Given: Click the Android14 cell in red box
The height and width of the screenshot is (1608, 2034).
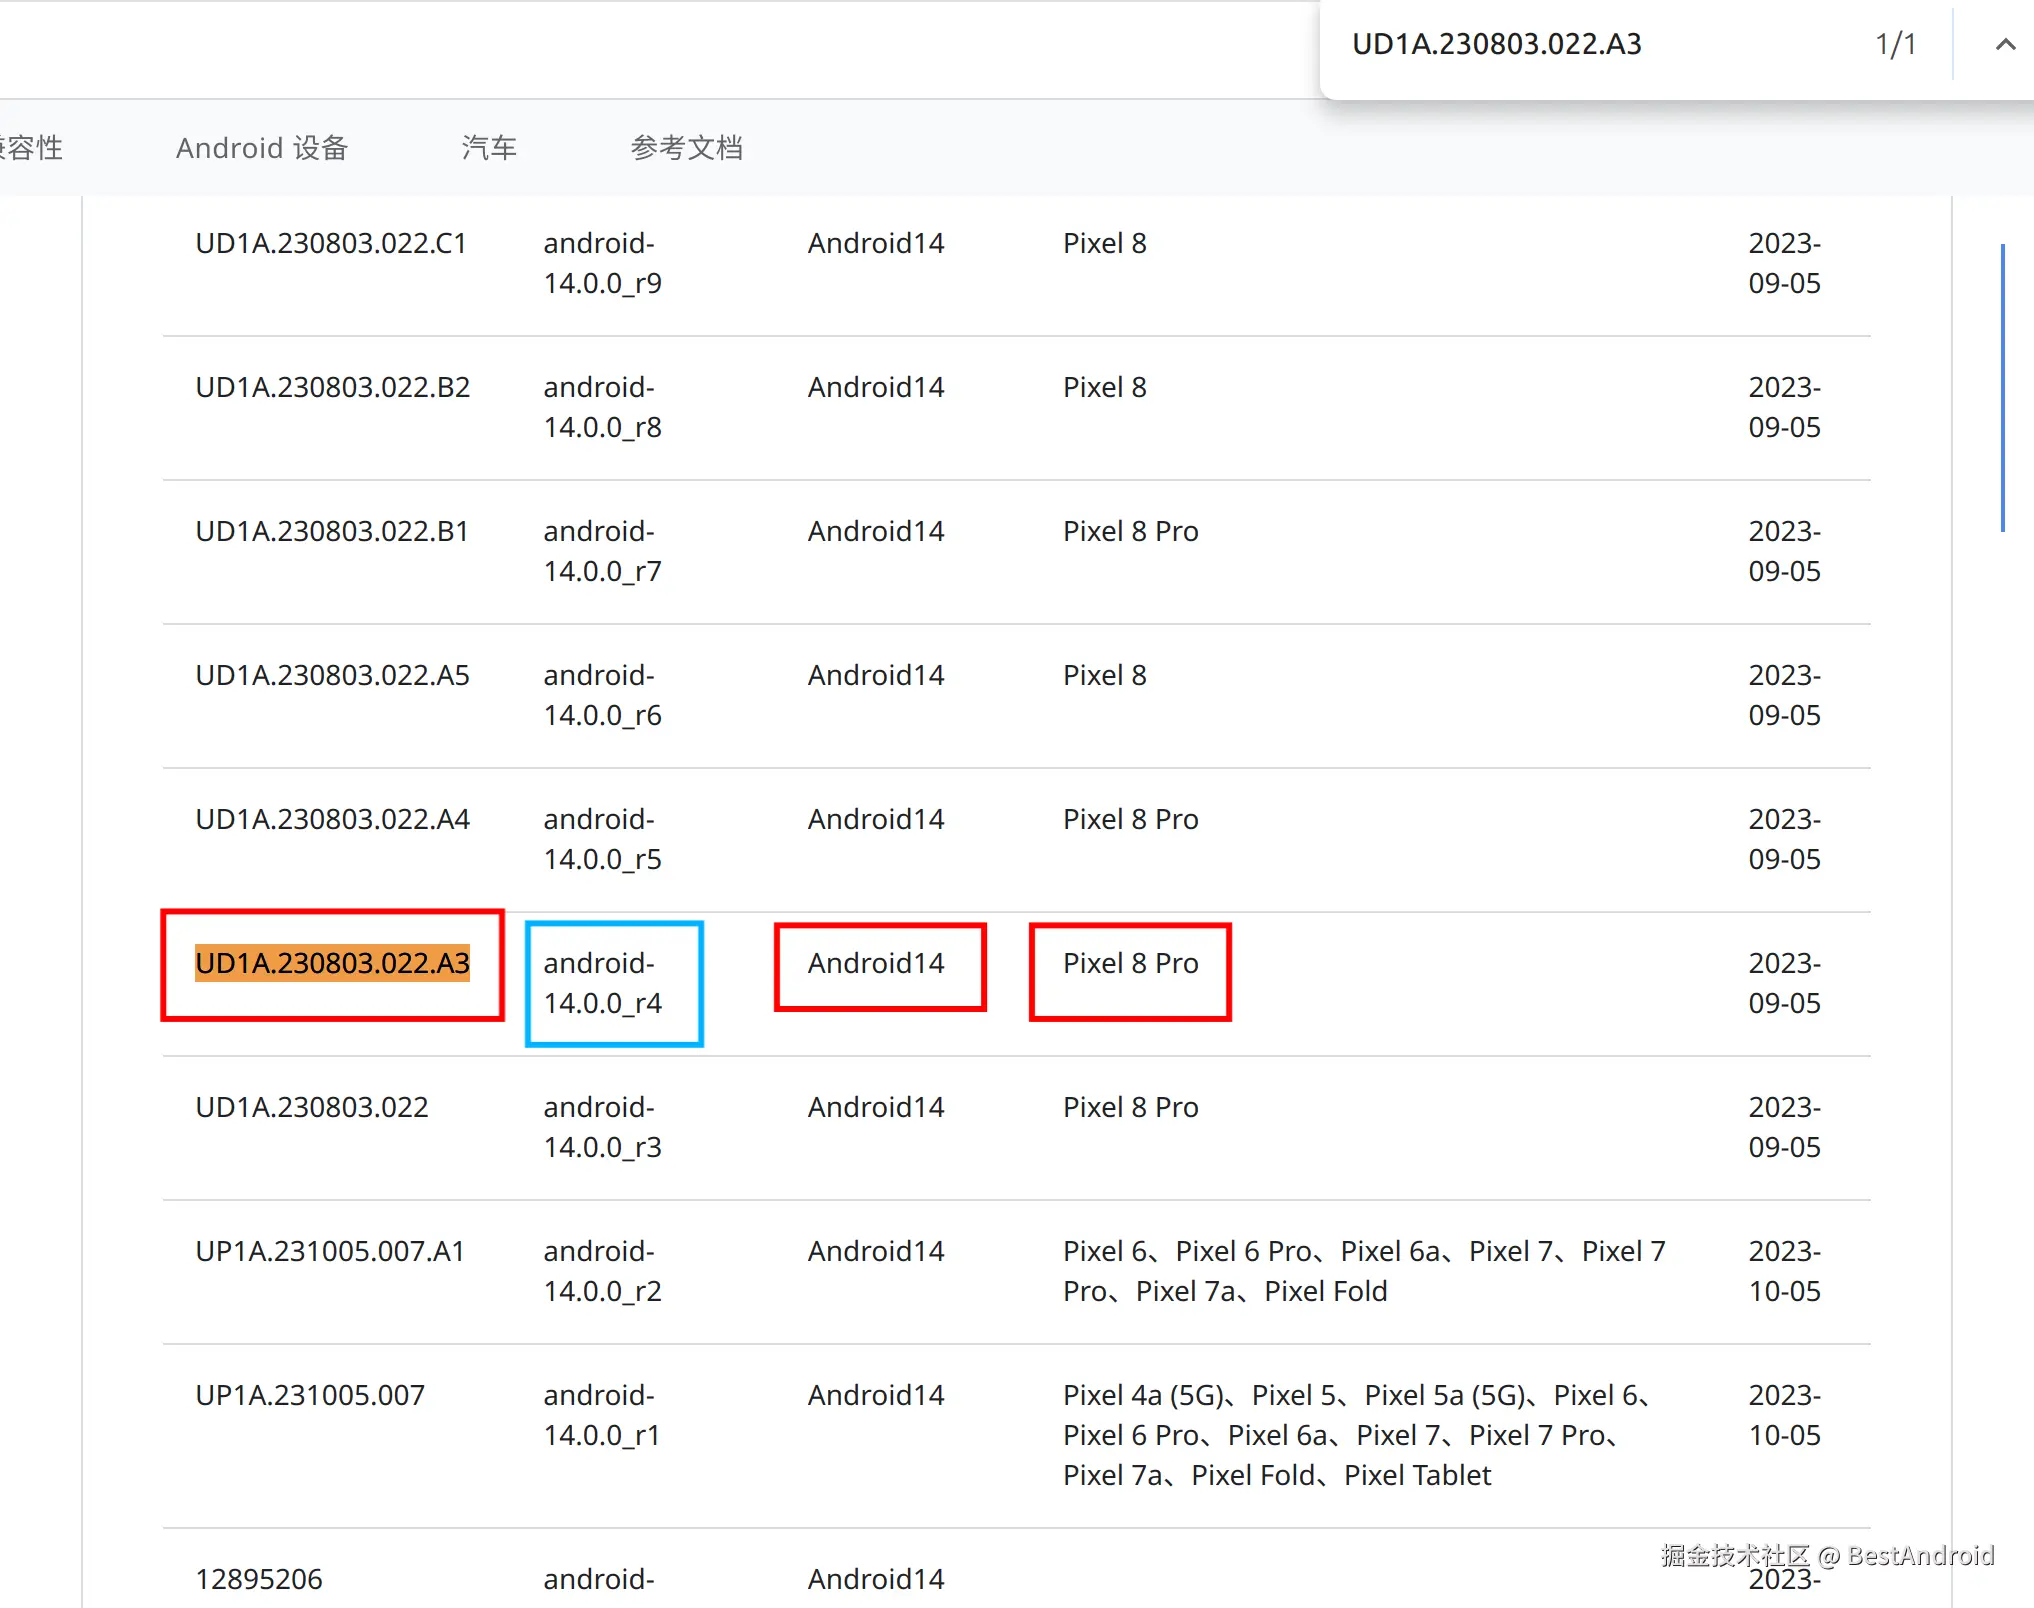Looking at the screenshot, I should pos(876,963).
